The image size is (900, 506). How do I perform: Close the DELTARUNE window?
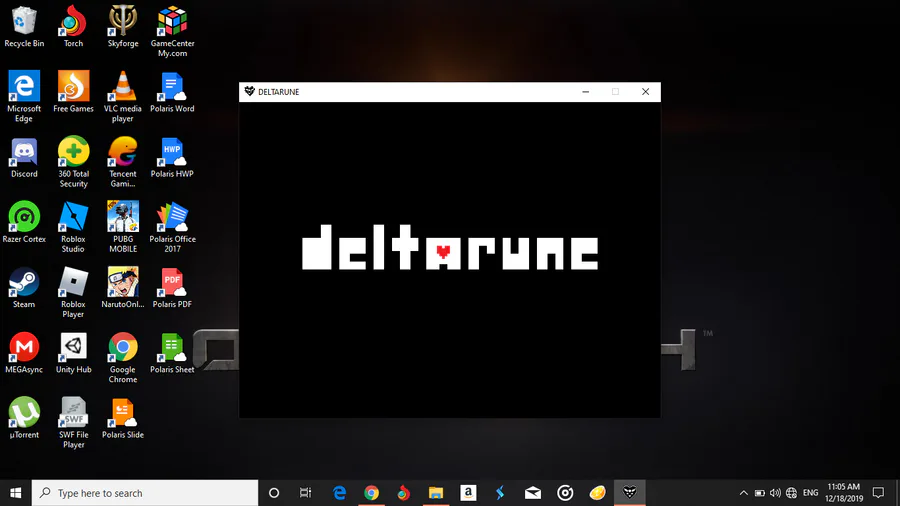tap(645, 92)
